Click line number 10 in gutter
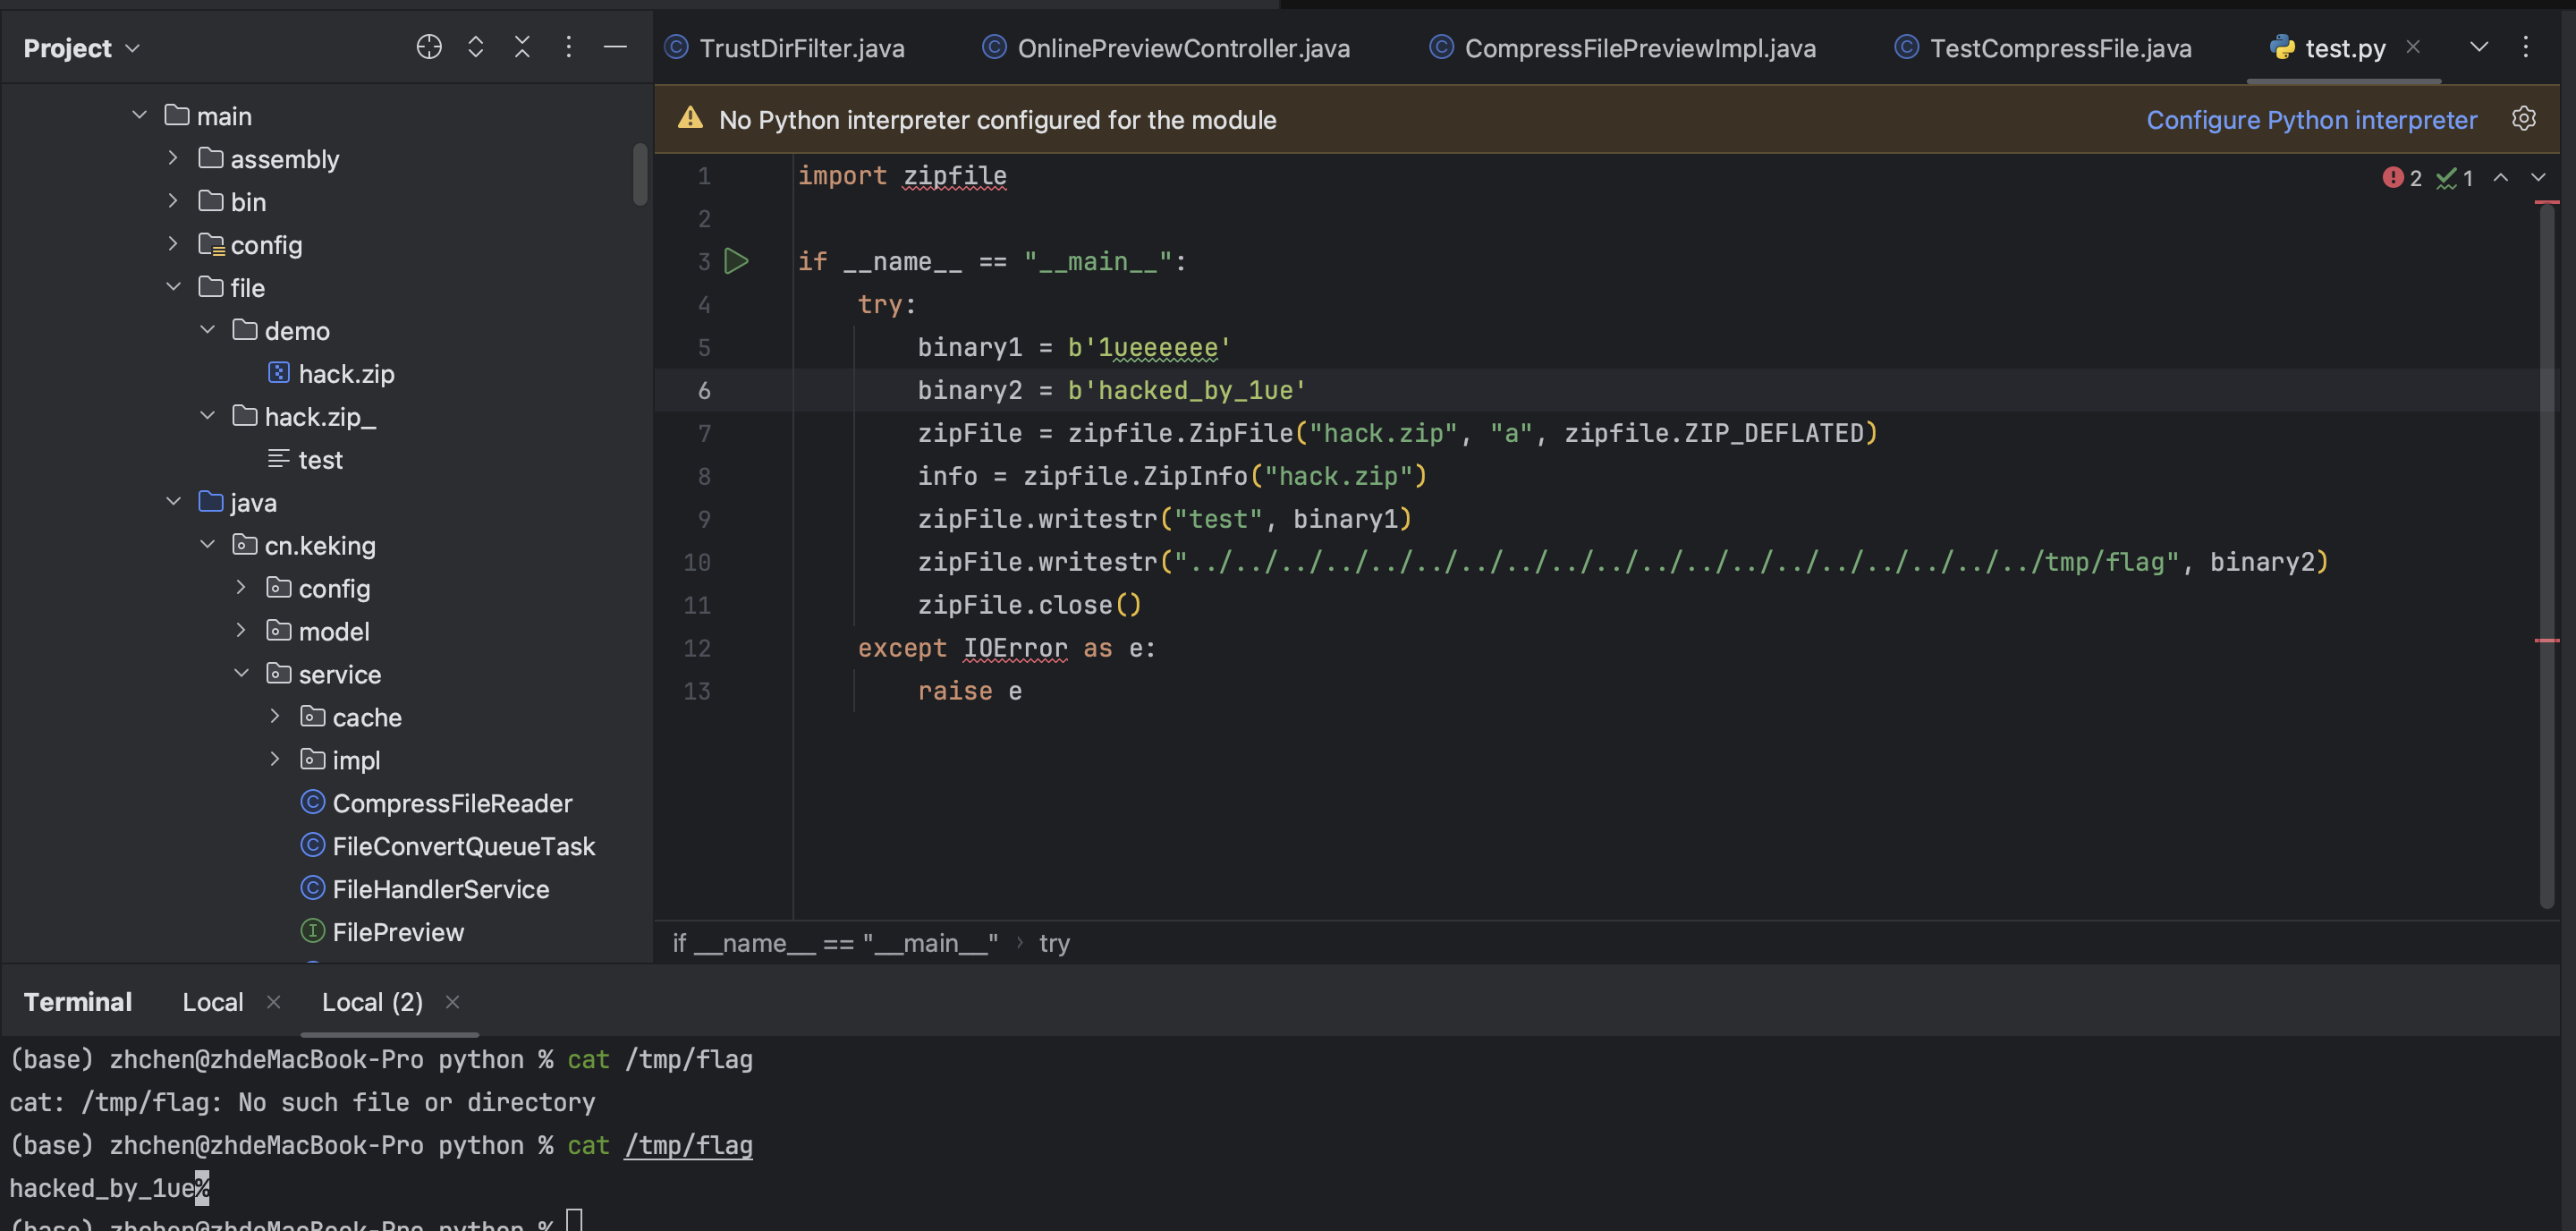 (697, 562)
